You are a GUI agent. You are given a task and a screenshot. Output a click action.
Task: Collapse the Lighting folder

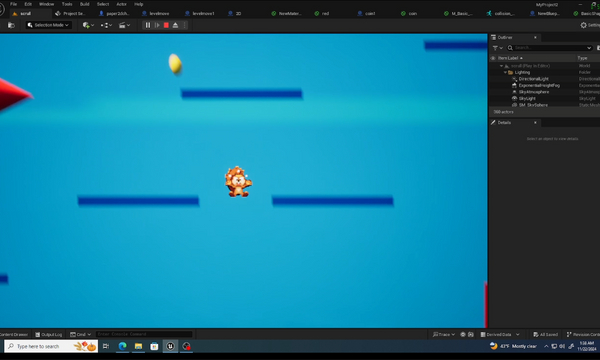(x=505, y=72)
